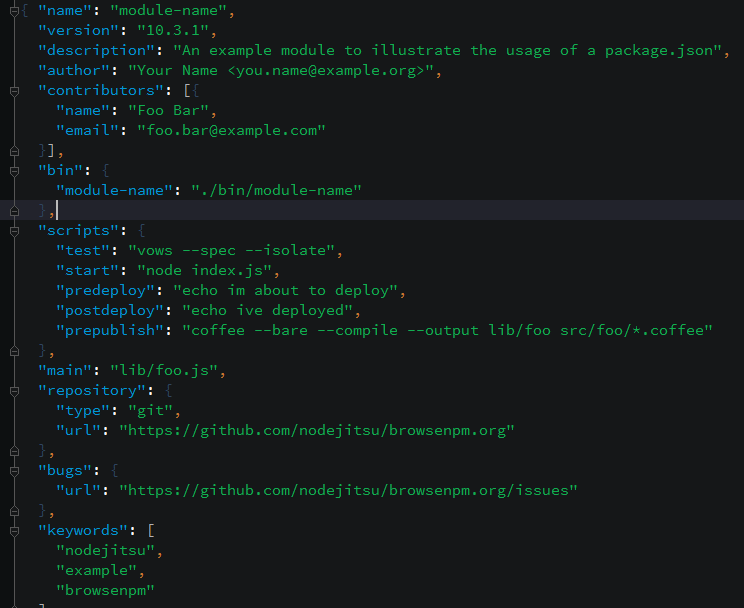
Task: Click the "name" key on first line
Action: 65,10
